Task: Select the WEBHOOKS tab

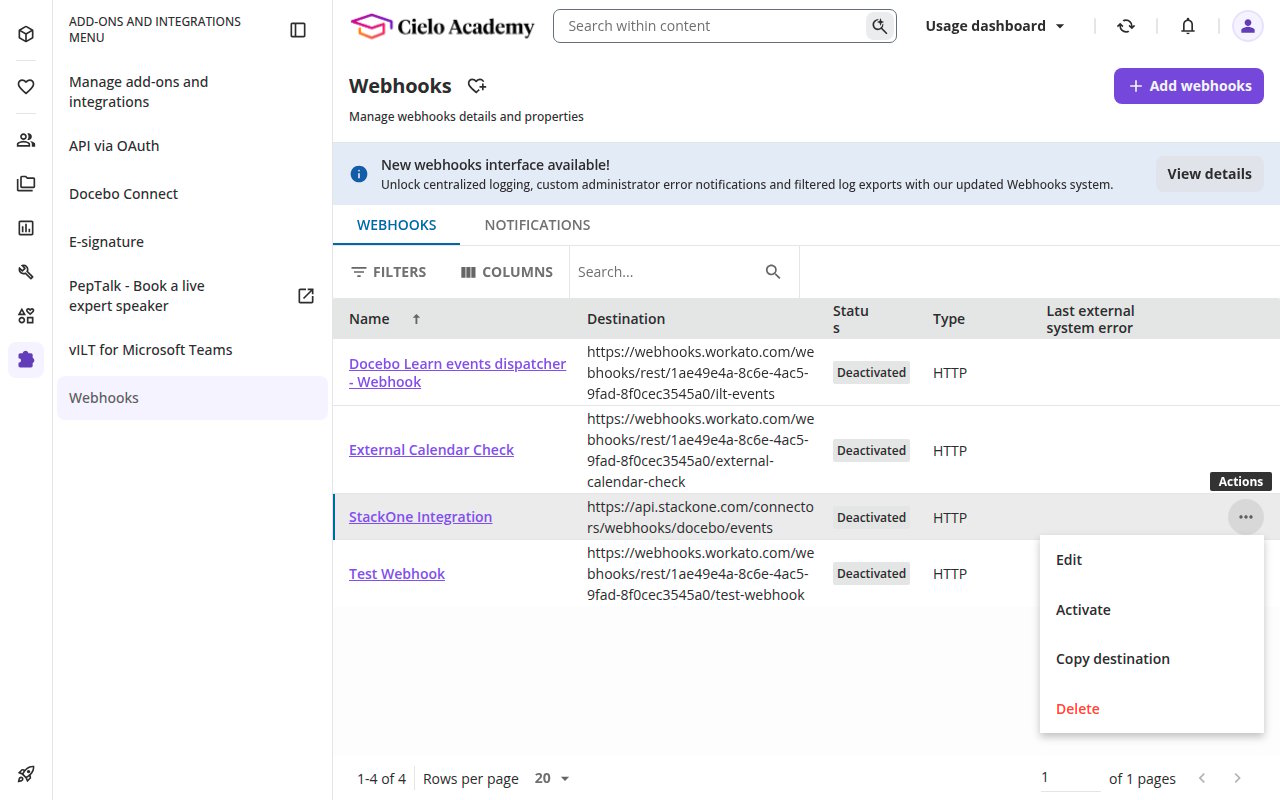Action: click(396, 225)
